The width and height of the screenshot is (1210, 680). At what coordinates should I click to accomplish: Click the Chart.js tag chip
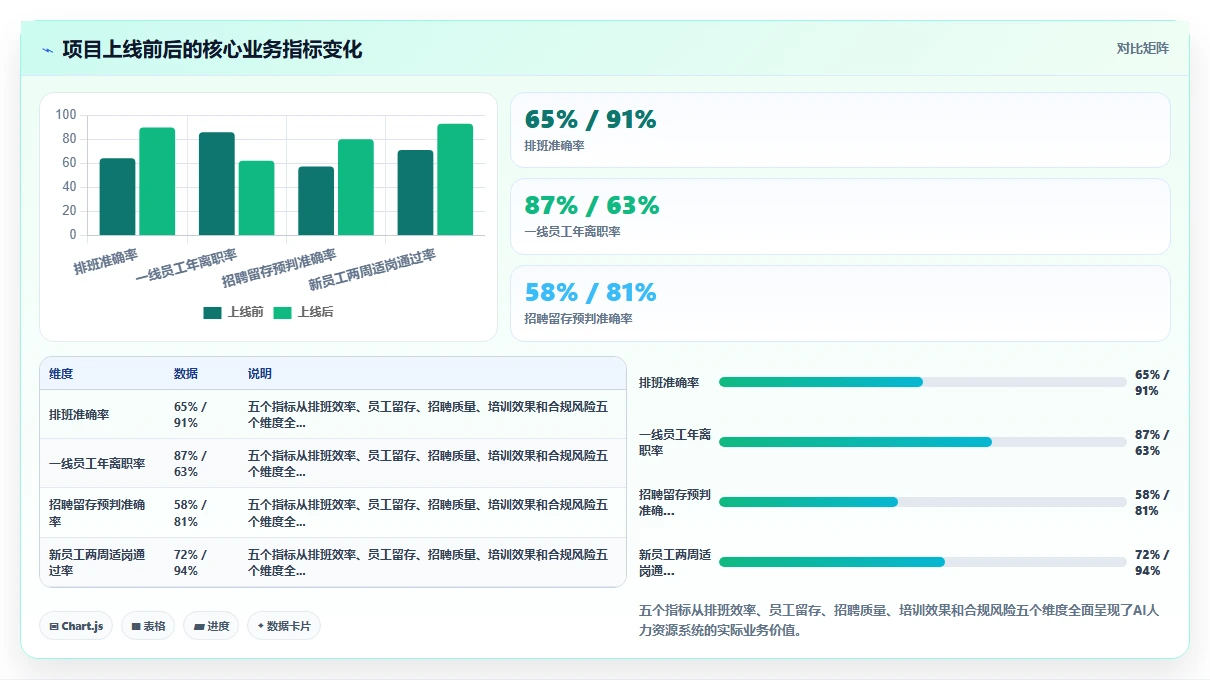76,626
